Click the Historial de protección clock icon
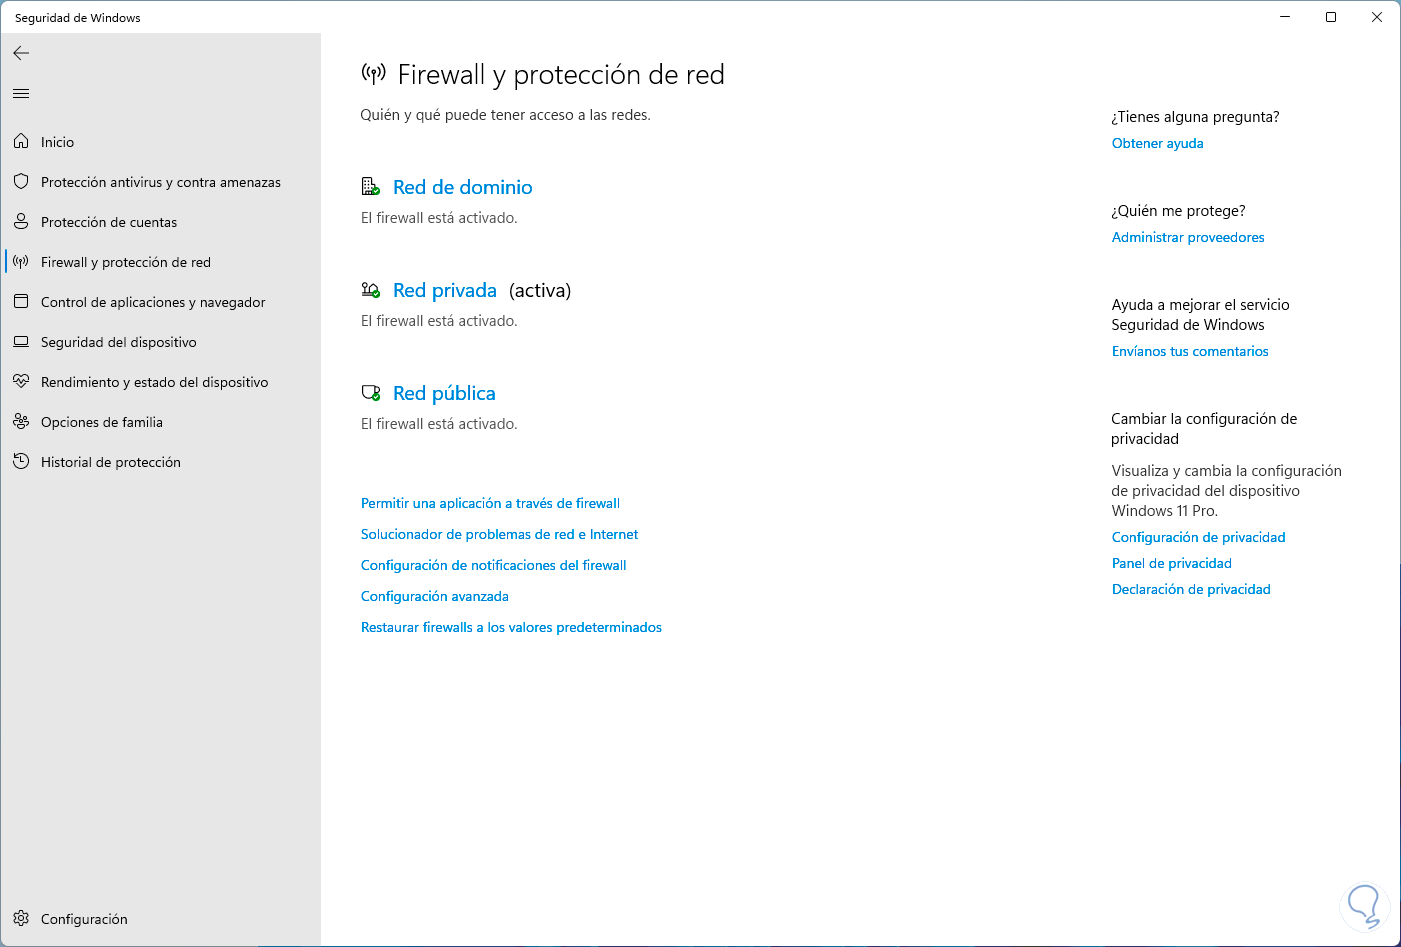 tap(21, 462)
